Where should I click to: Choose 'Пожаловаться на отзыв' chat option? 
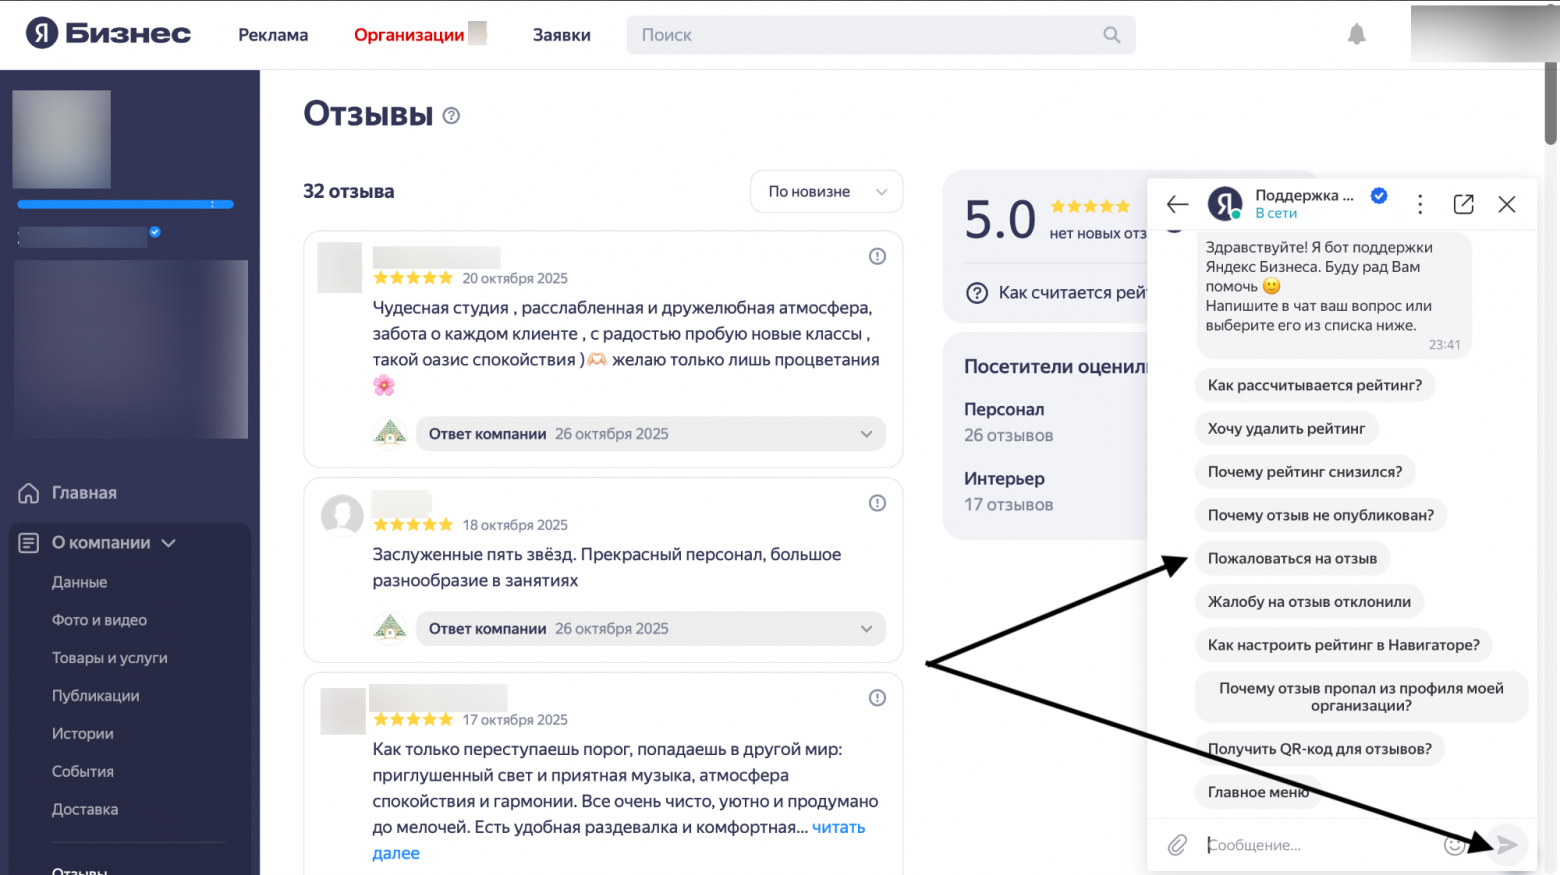[1292, 559]
